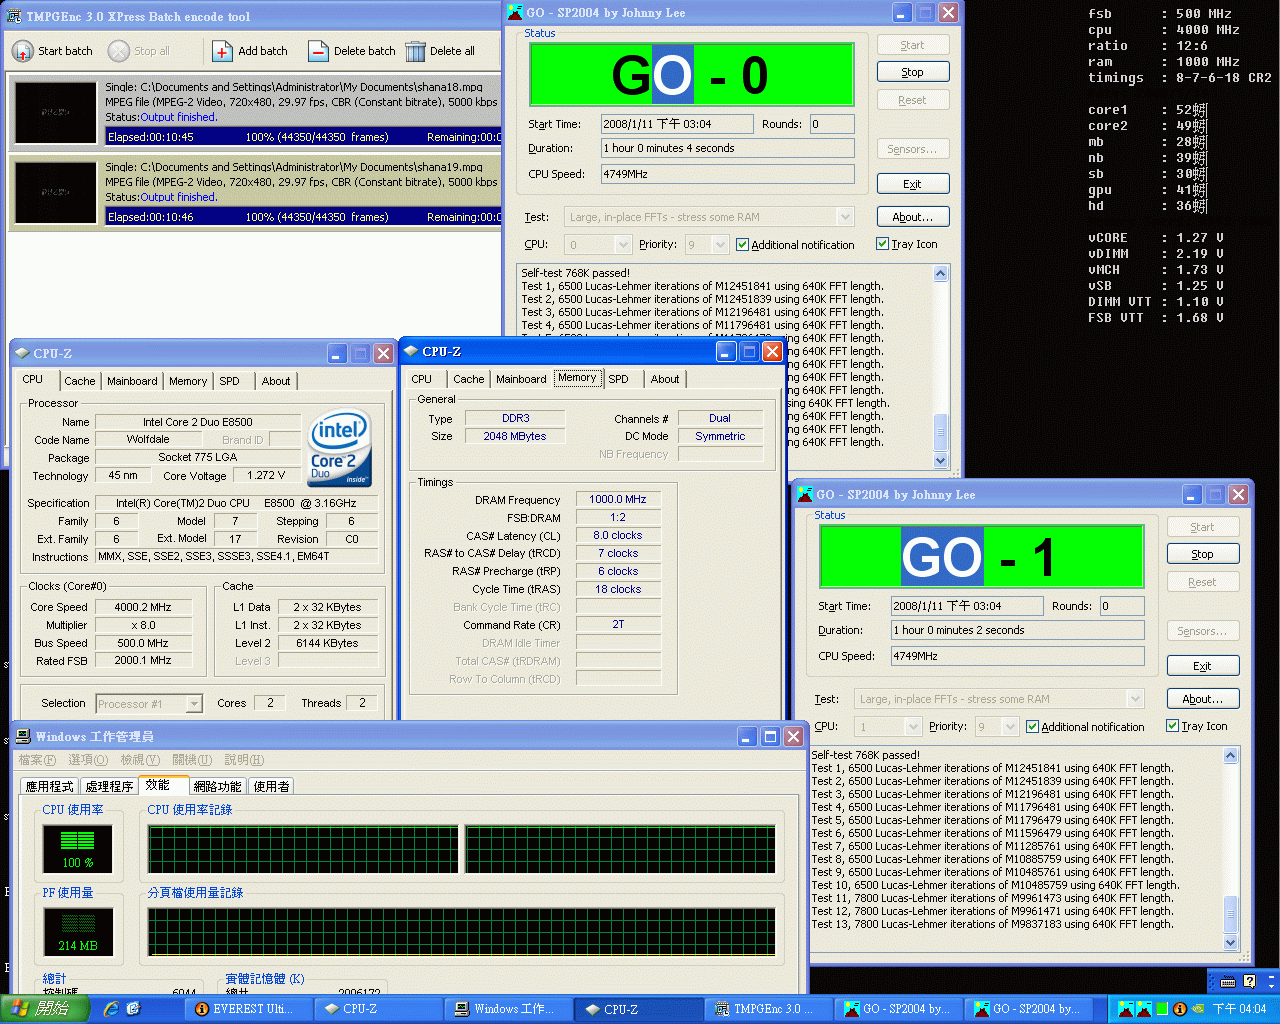Click the PF usage gauge showing 214 MB
The image size is (1280, 1024).
78,932
